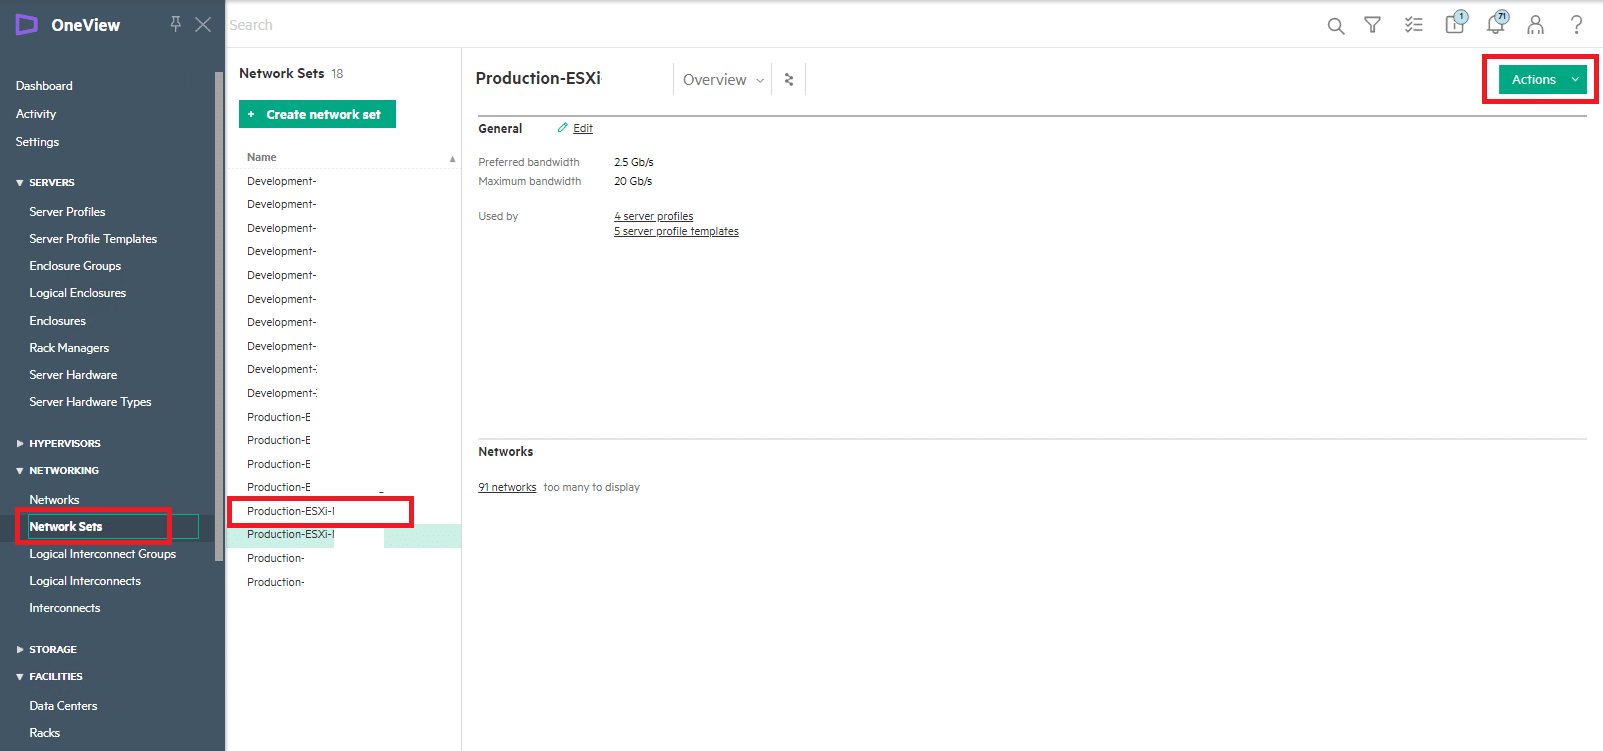This screenshot has height=751, width=1603.
Task: Open the Overview view selector dropdown
Action: click(x=723, y=79)
